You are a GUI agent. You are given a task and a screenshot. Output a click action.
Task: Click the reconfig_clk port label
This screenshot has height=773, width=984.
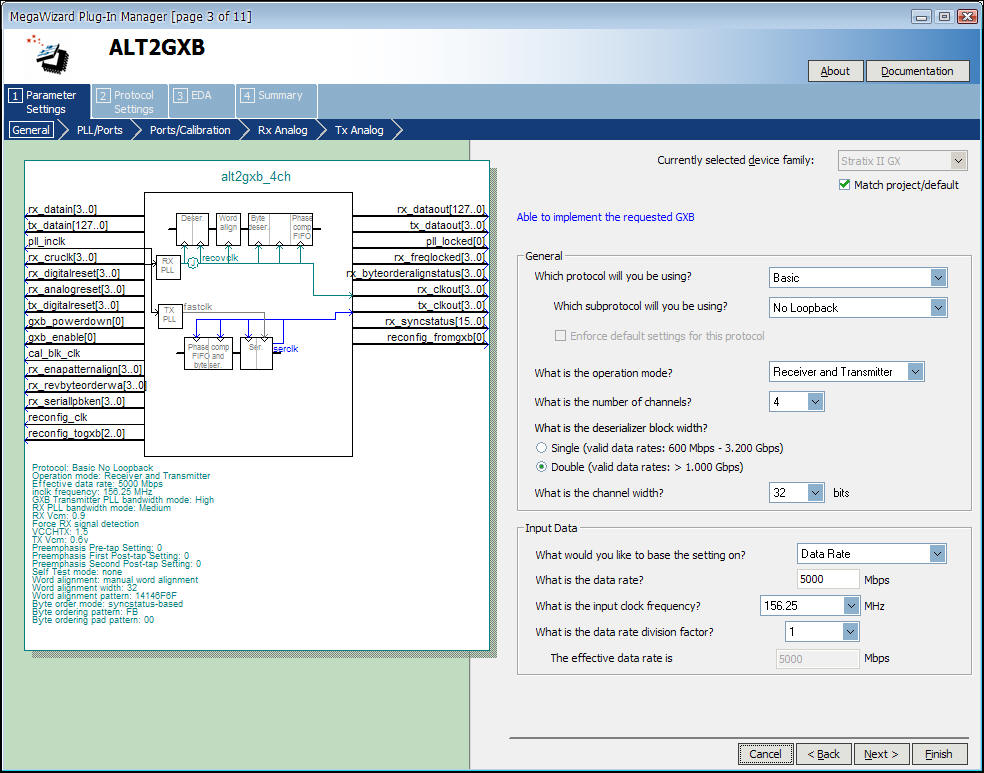[x=58, y=417]
